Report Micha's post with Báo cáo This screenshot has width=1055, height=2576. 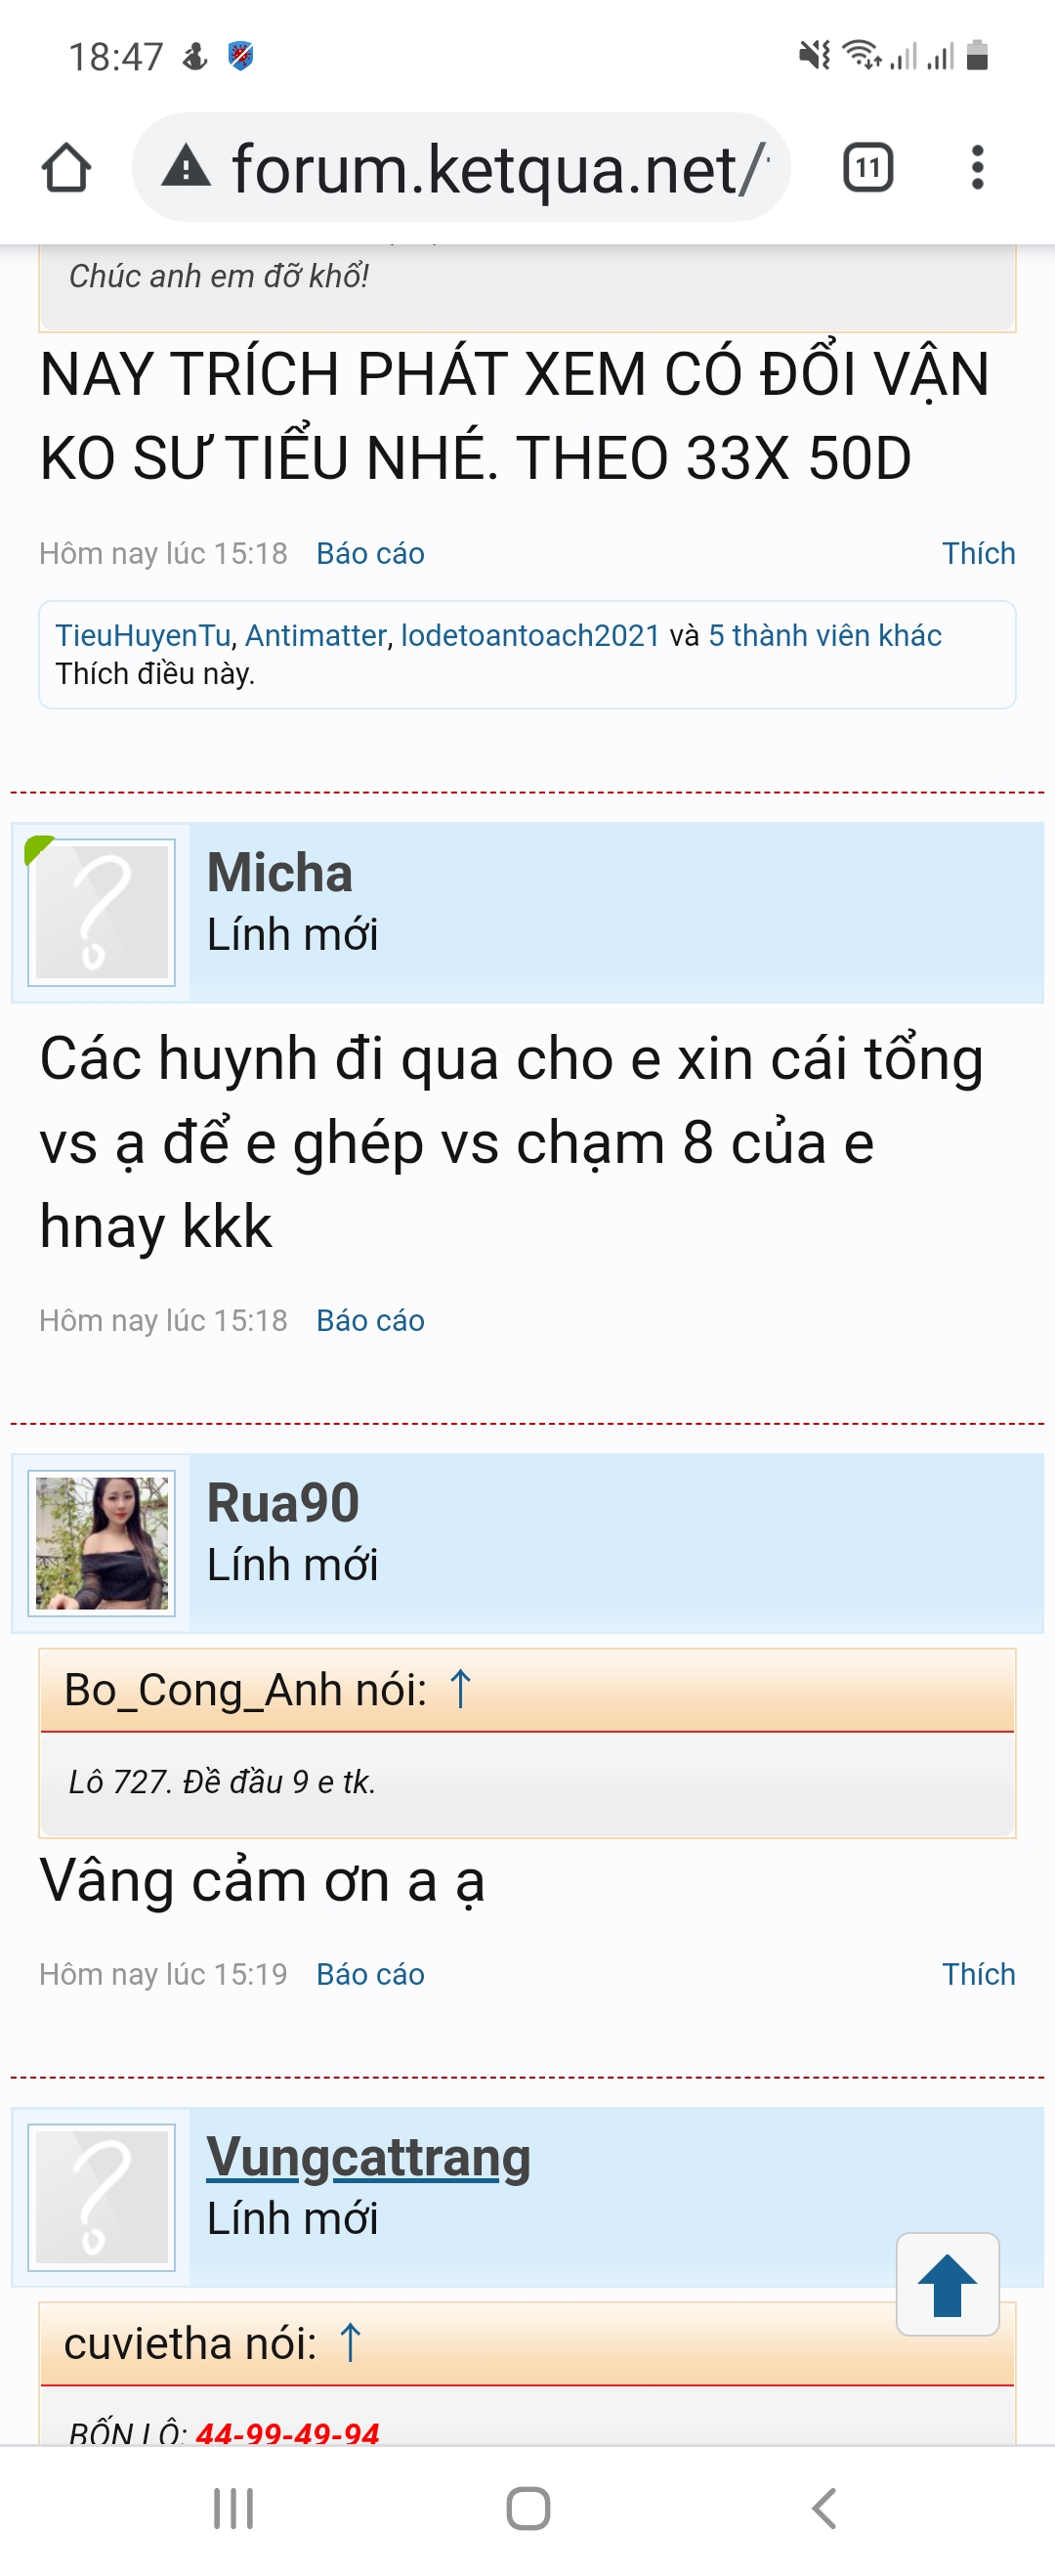(x=370, y=1320)
